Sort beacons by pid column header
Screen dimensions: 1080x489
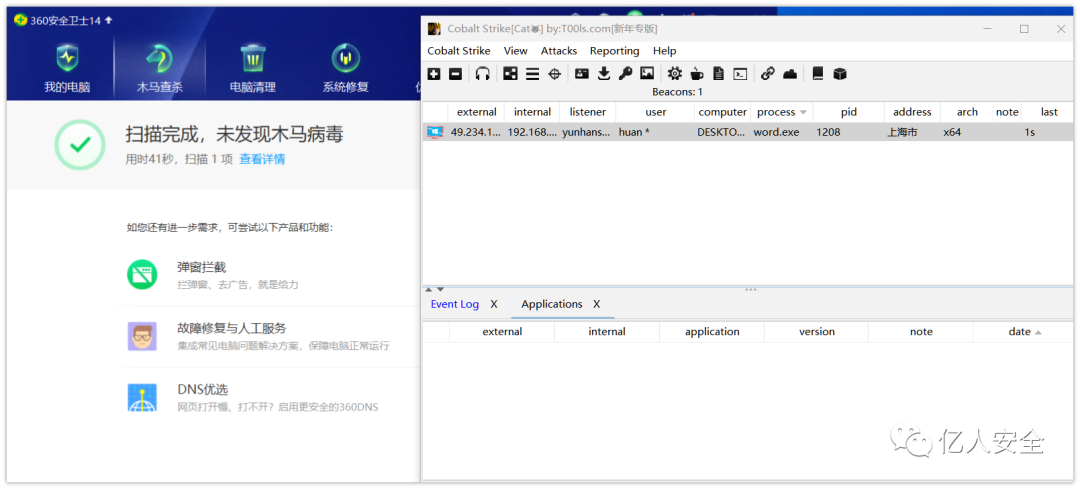click(849, 112)
